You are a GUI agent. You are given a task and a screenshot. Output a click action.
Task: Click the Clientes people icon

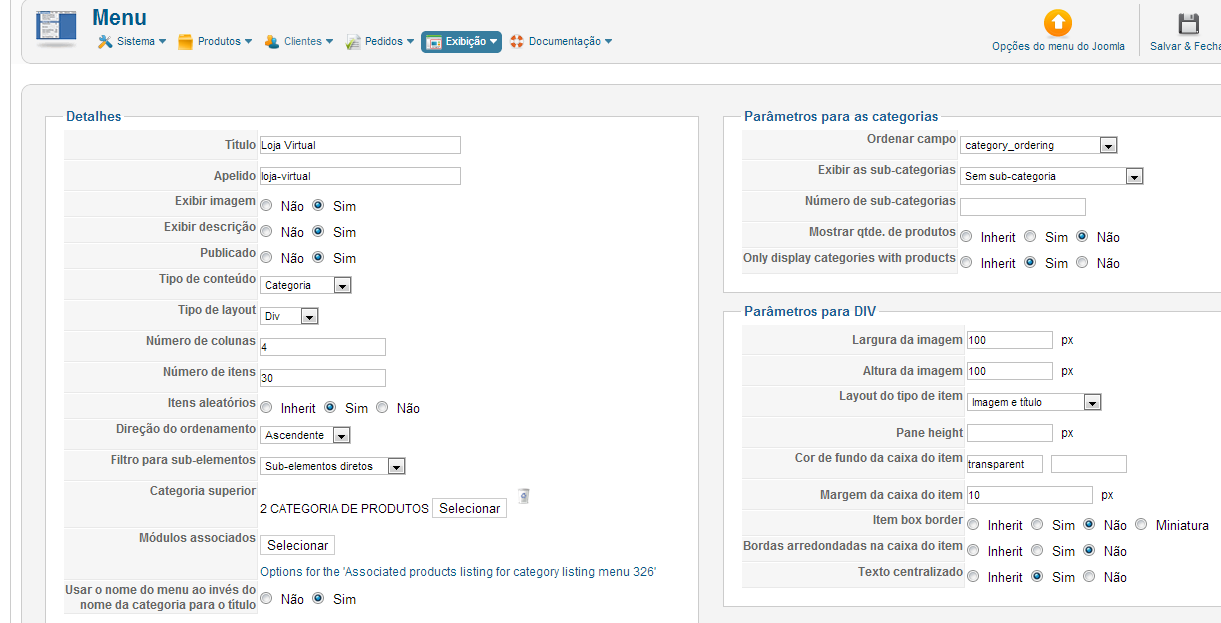point(271,42)
